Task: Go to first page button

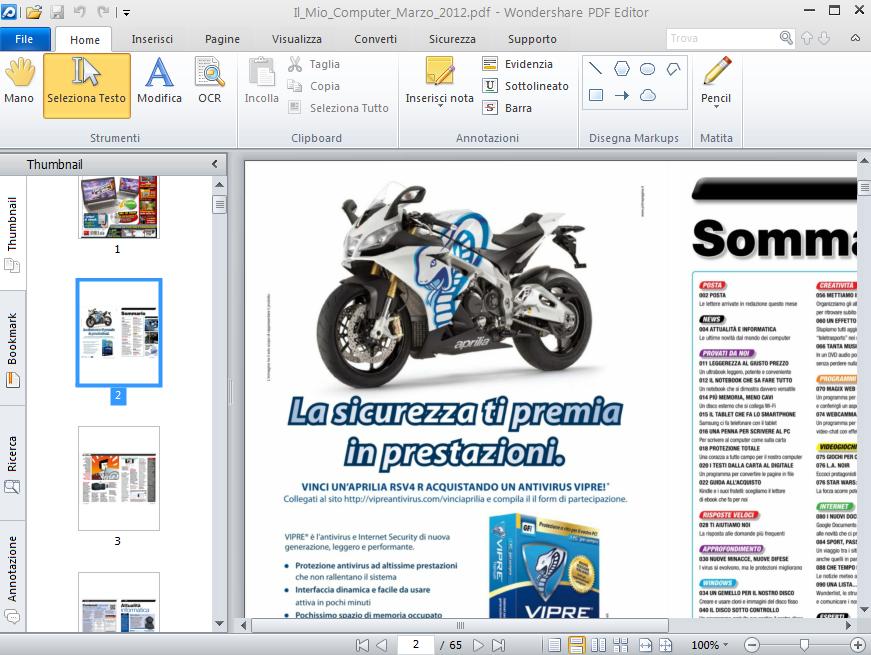Action: click(362, 645)
